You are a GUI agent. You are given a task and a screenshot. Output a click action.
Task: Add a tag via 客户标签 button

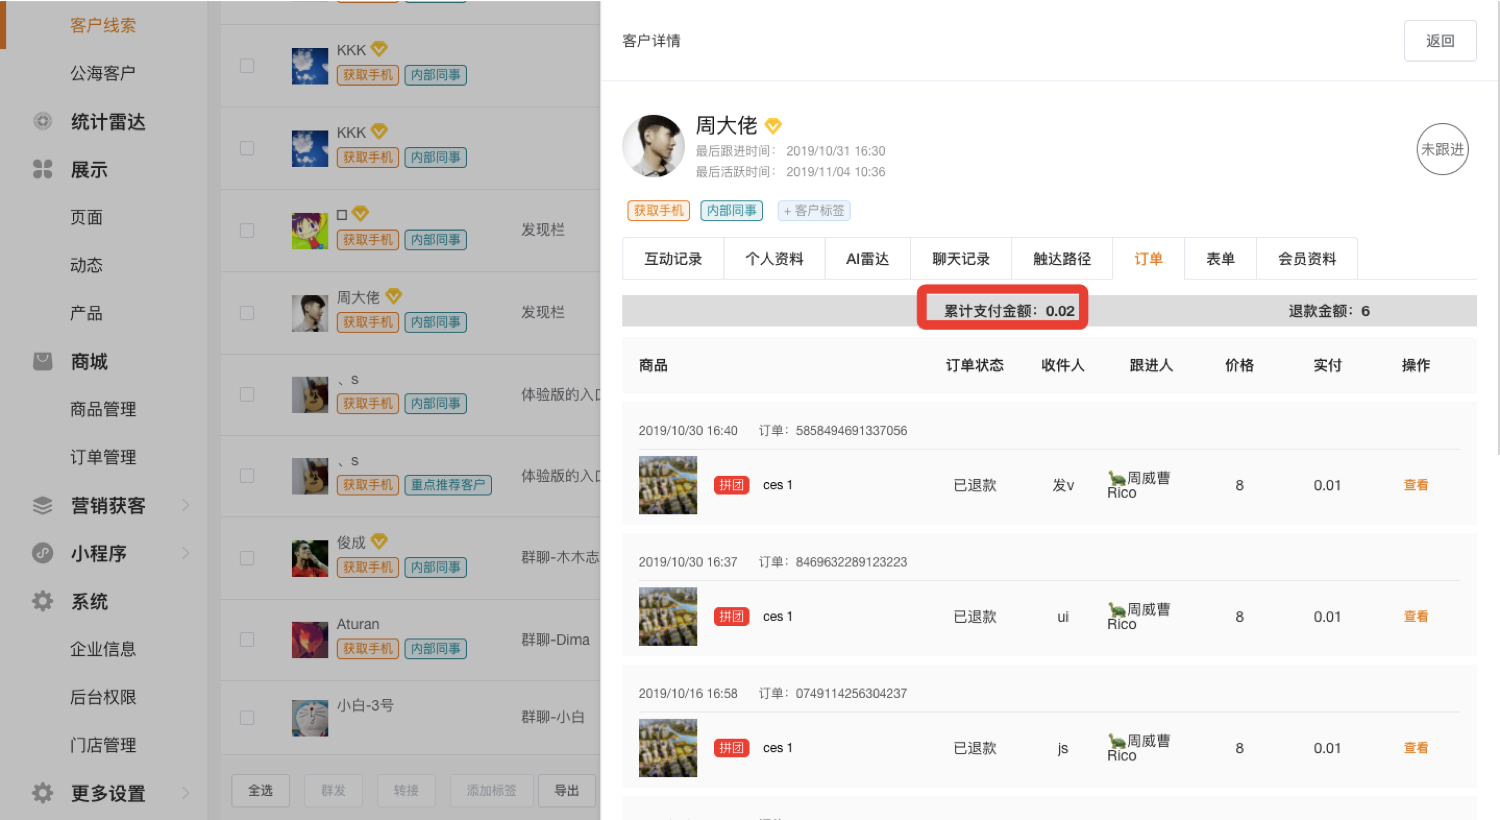pyautogui.click(x=814, y=211)
